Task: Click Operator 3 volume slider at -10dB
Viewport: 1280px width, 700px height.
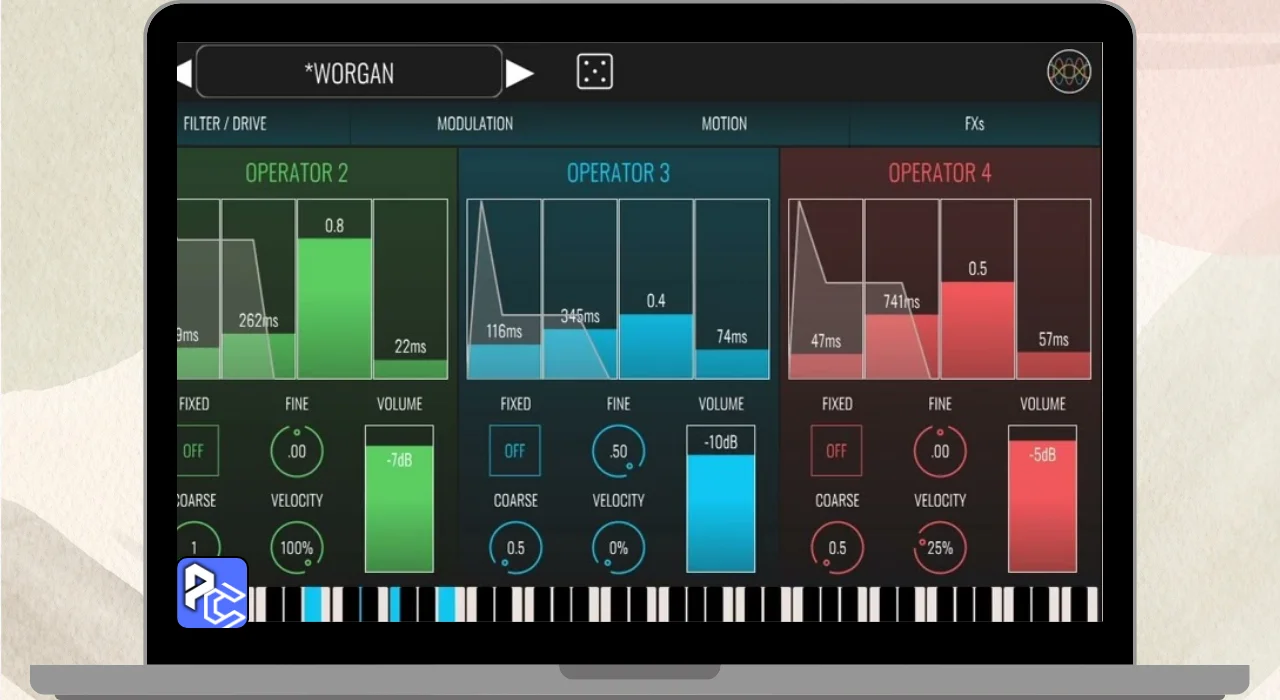Action: click(721, 498)
